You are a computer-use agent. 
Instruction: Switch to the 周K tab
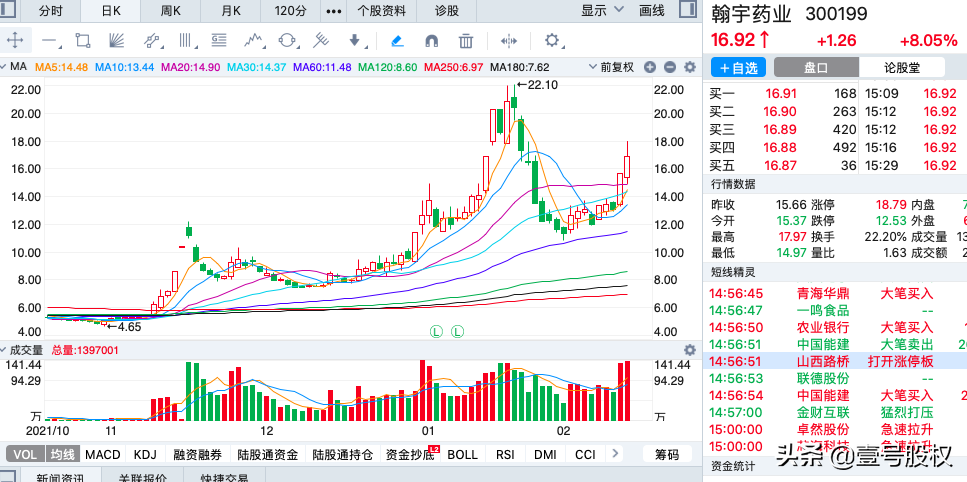170,10
